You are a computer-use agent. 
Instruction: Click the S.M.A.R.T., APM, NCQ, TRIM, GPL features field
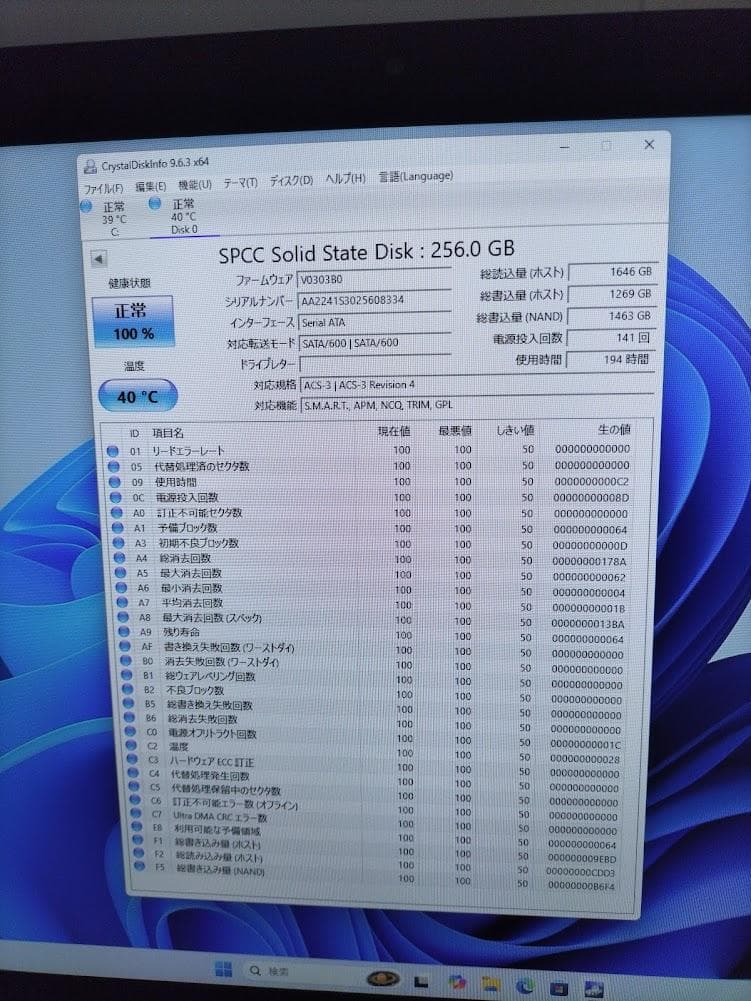pyautogui.click(x=477, y=405)
